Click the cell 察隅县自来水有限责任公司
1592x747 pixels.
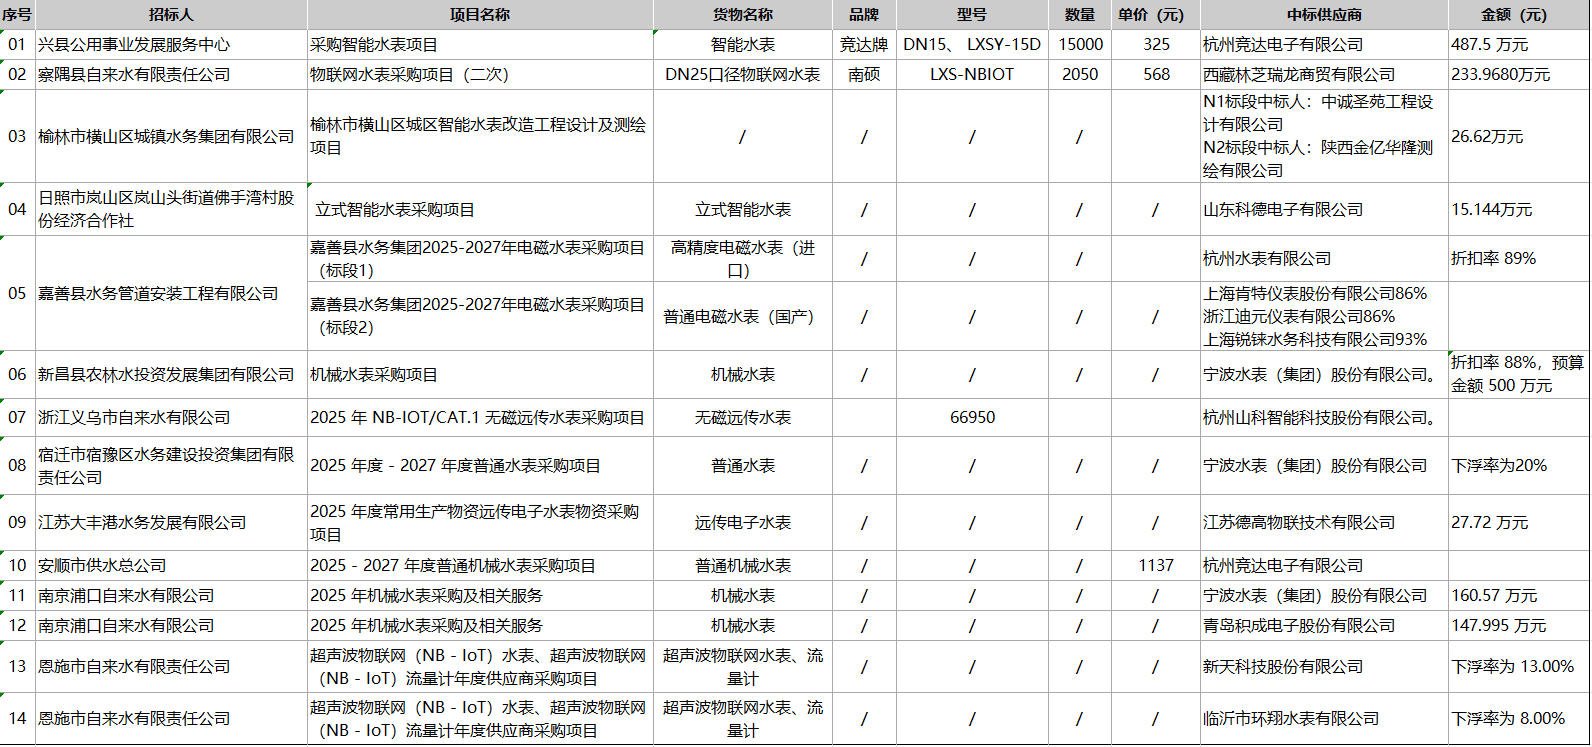171,75
